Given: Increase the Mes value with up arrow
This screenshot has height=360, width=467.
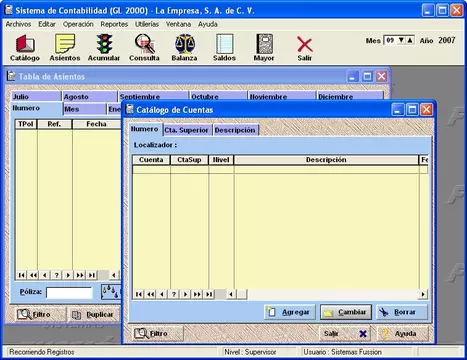Looking at the screenshot, I should [x=410, y=40].
